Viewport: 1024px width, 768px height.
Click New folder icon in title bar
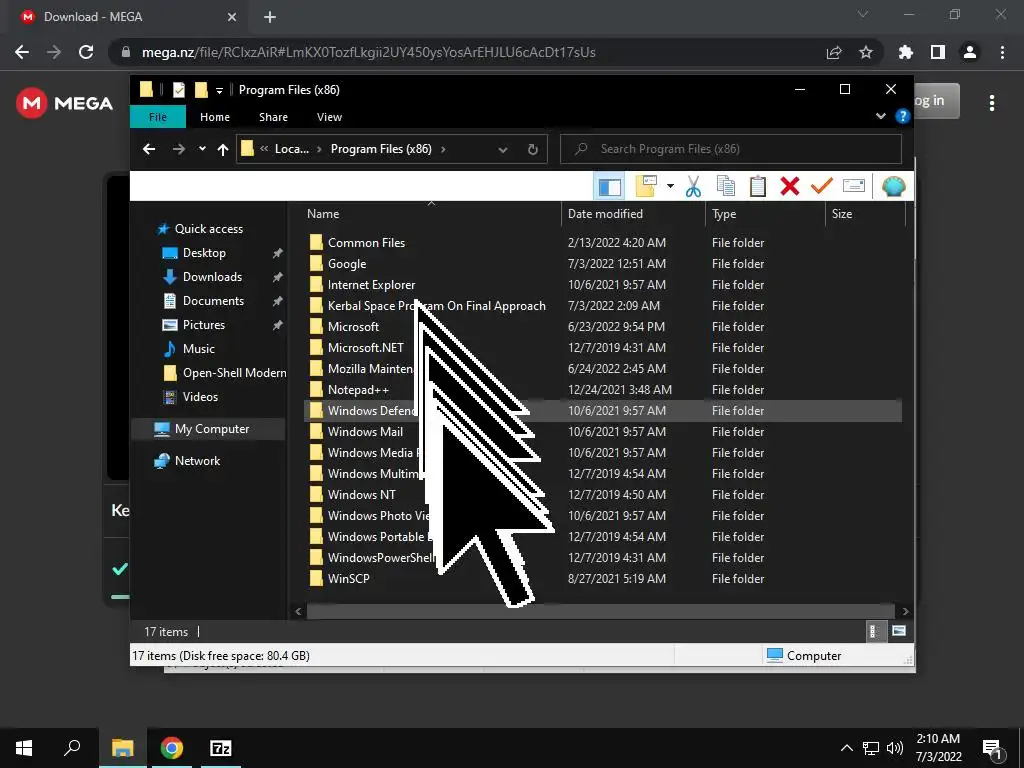tap(201, 89)
